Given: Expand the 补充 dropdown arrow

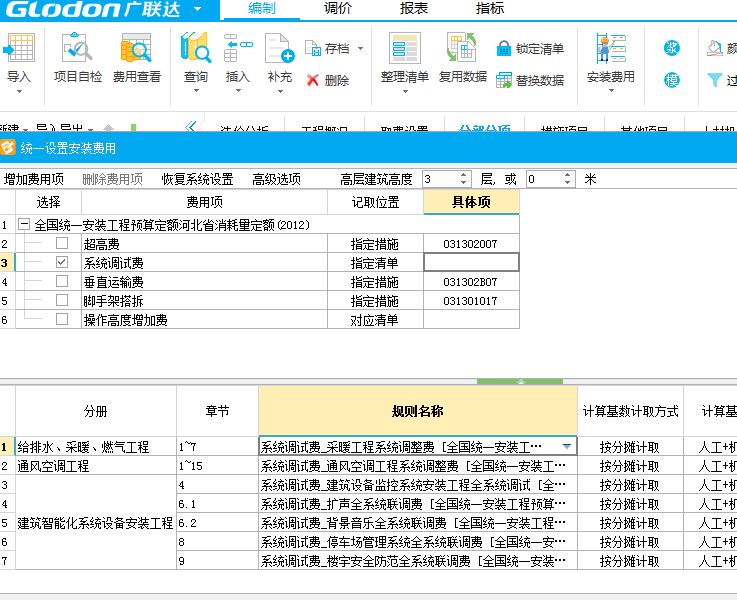Looking at the screenshot, I should pos(280,91).
